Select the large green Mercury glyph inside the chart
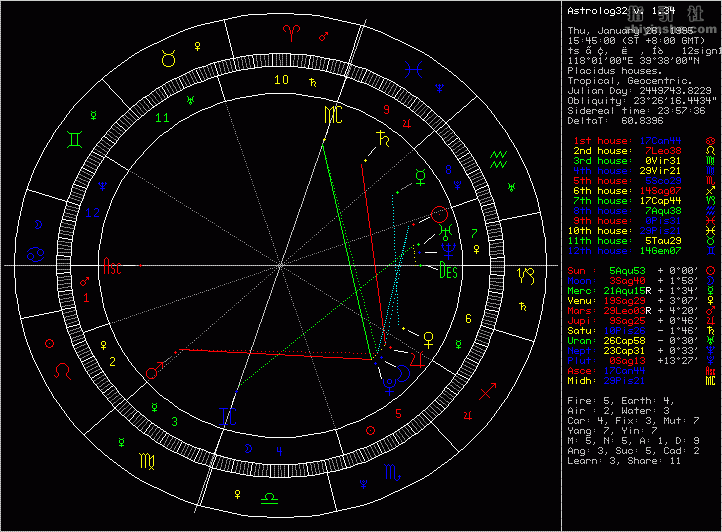The height and width of the screenshot is (532, 722). (420, 177)
